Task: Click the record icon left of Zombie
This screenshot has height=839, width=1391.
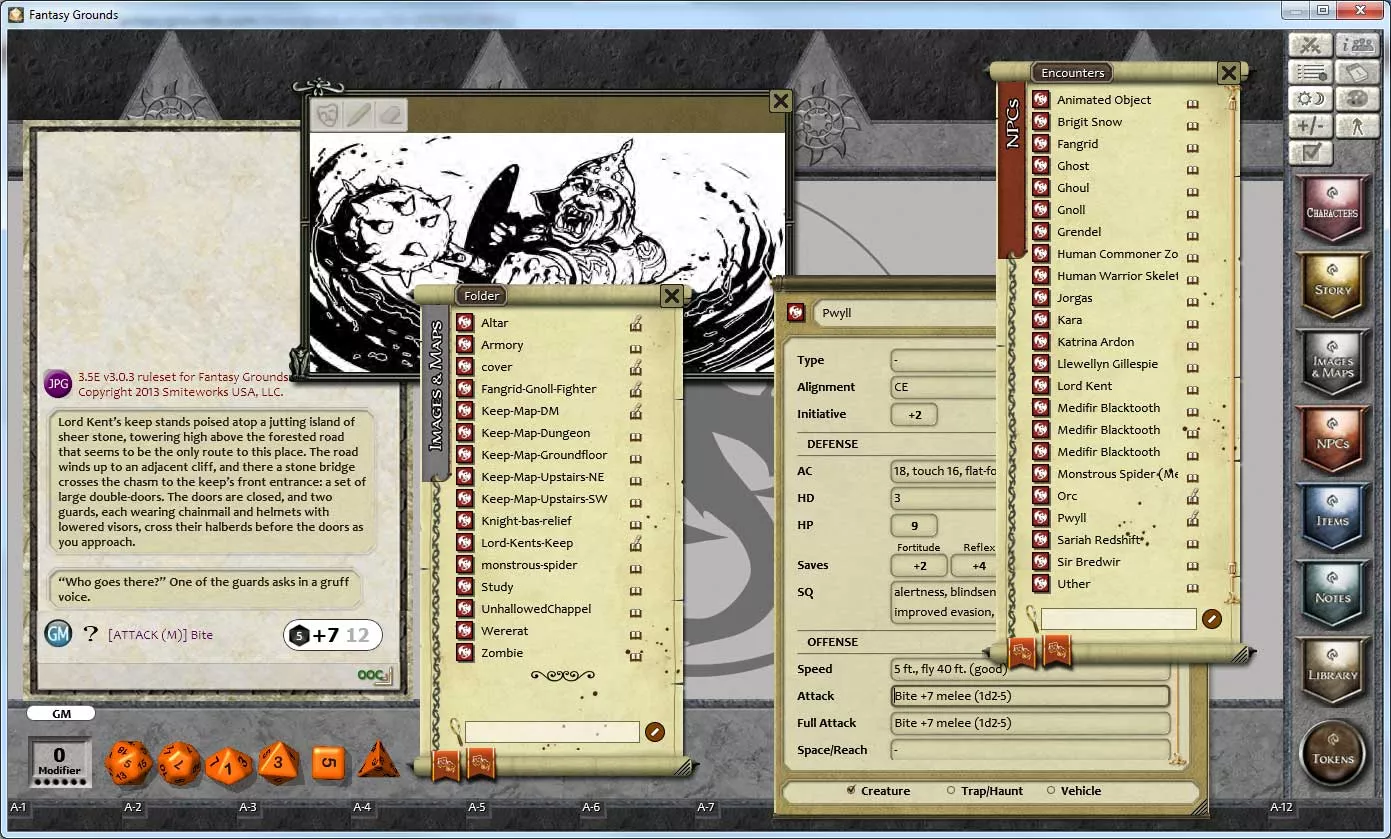Action: click(464, 653)
